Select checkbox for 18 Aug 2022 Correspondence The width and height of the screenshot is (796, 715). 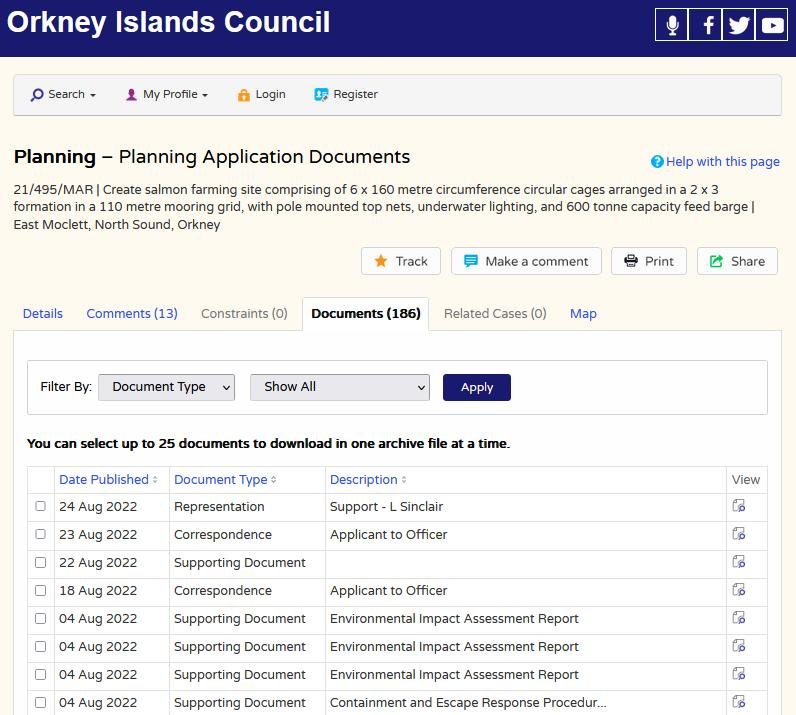[41, 590]
